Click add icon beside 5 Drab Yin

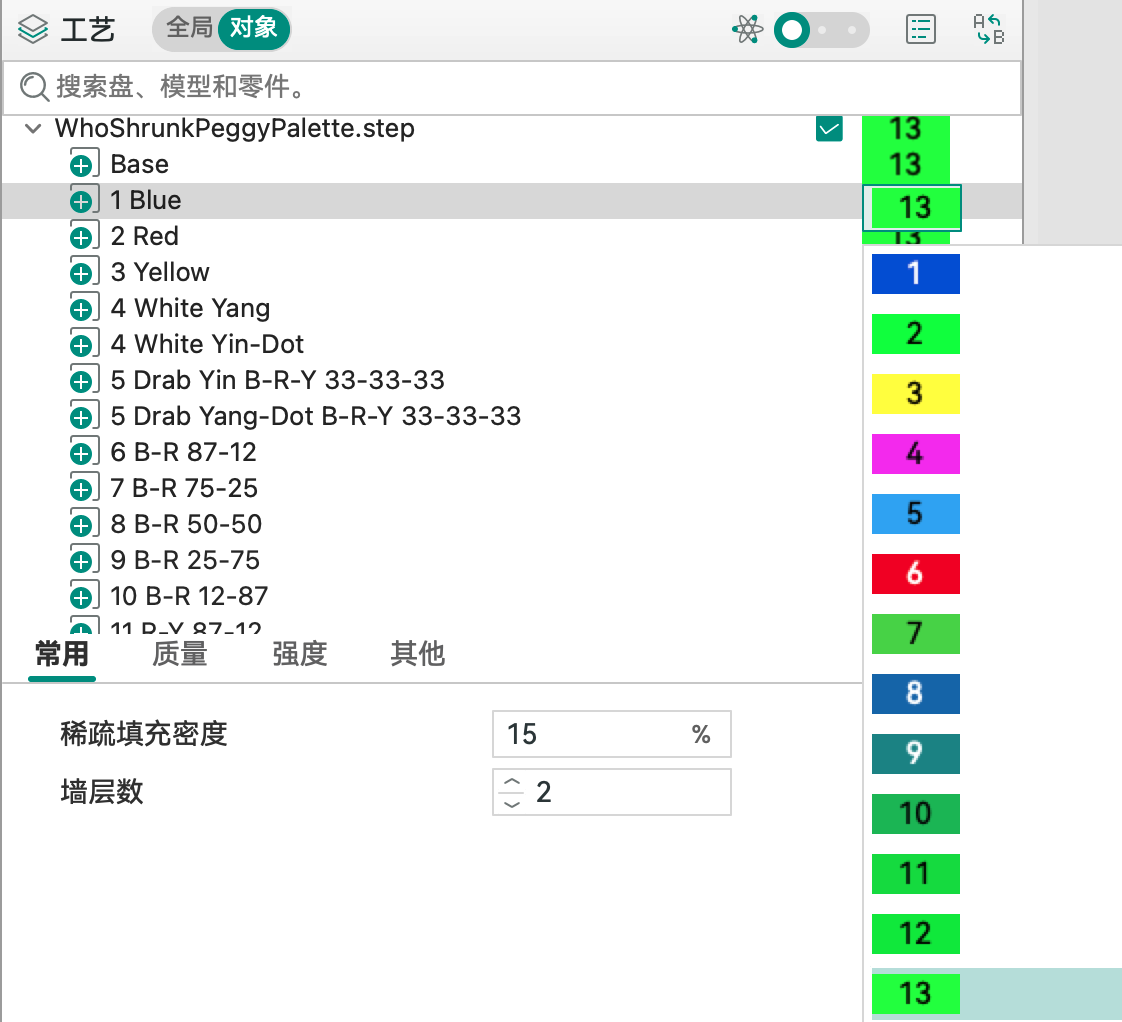pos(83,380)
